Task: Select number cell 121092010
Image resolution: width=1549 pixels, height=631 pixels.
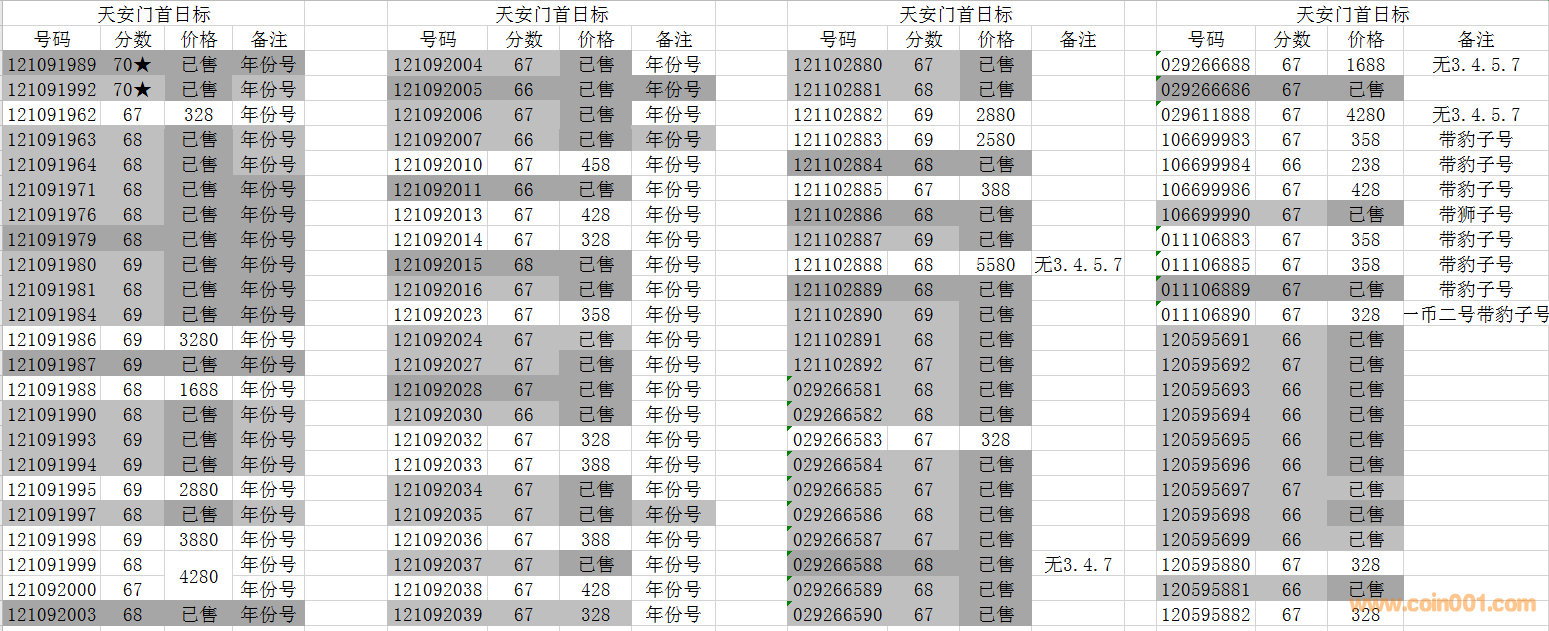Action: [437, 165]
